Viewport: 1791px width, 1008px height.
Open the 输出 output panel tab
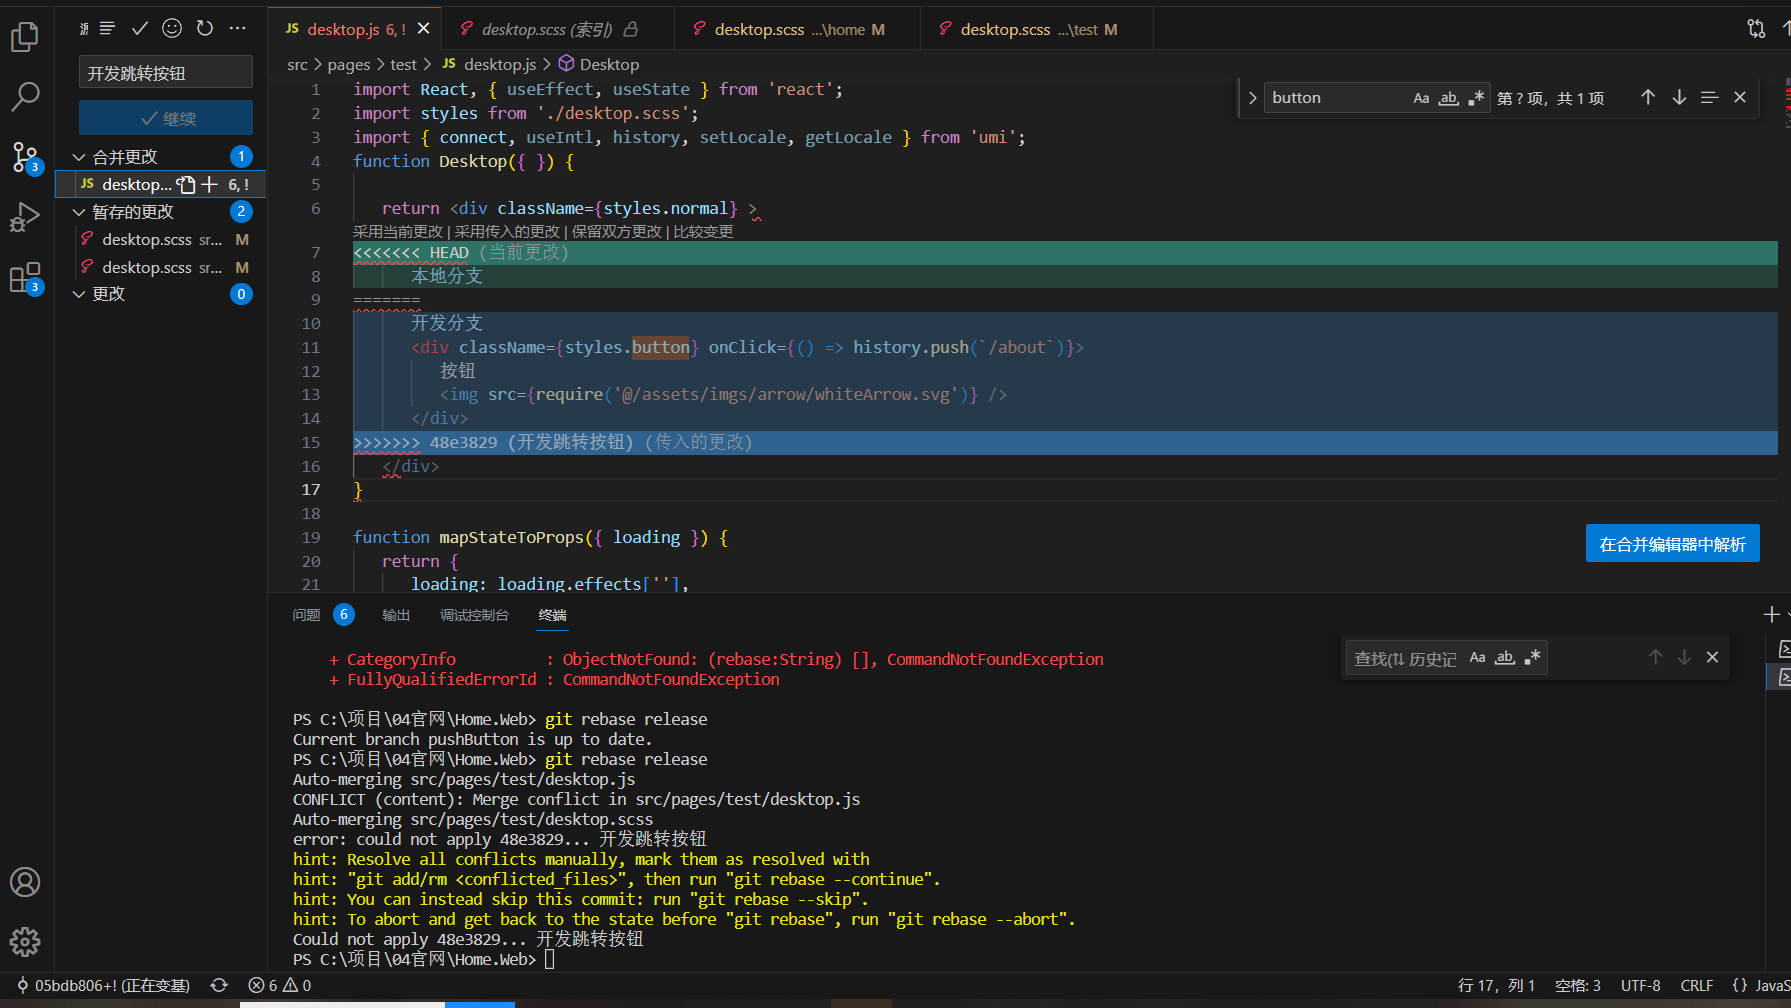click(396, 615)
